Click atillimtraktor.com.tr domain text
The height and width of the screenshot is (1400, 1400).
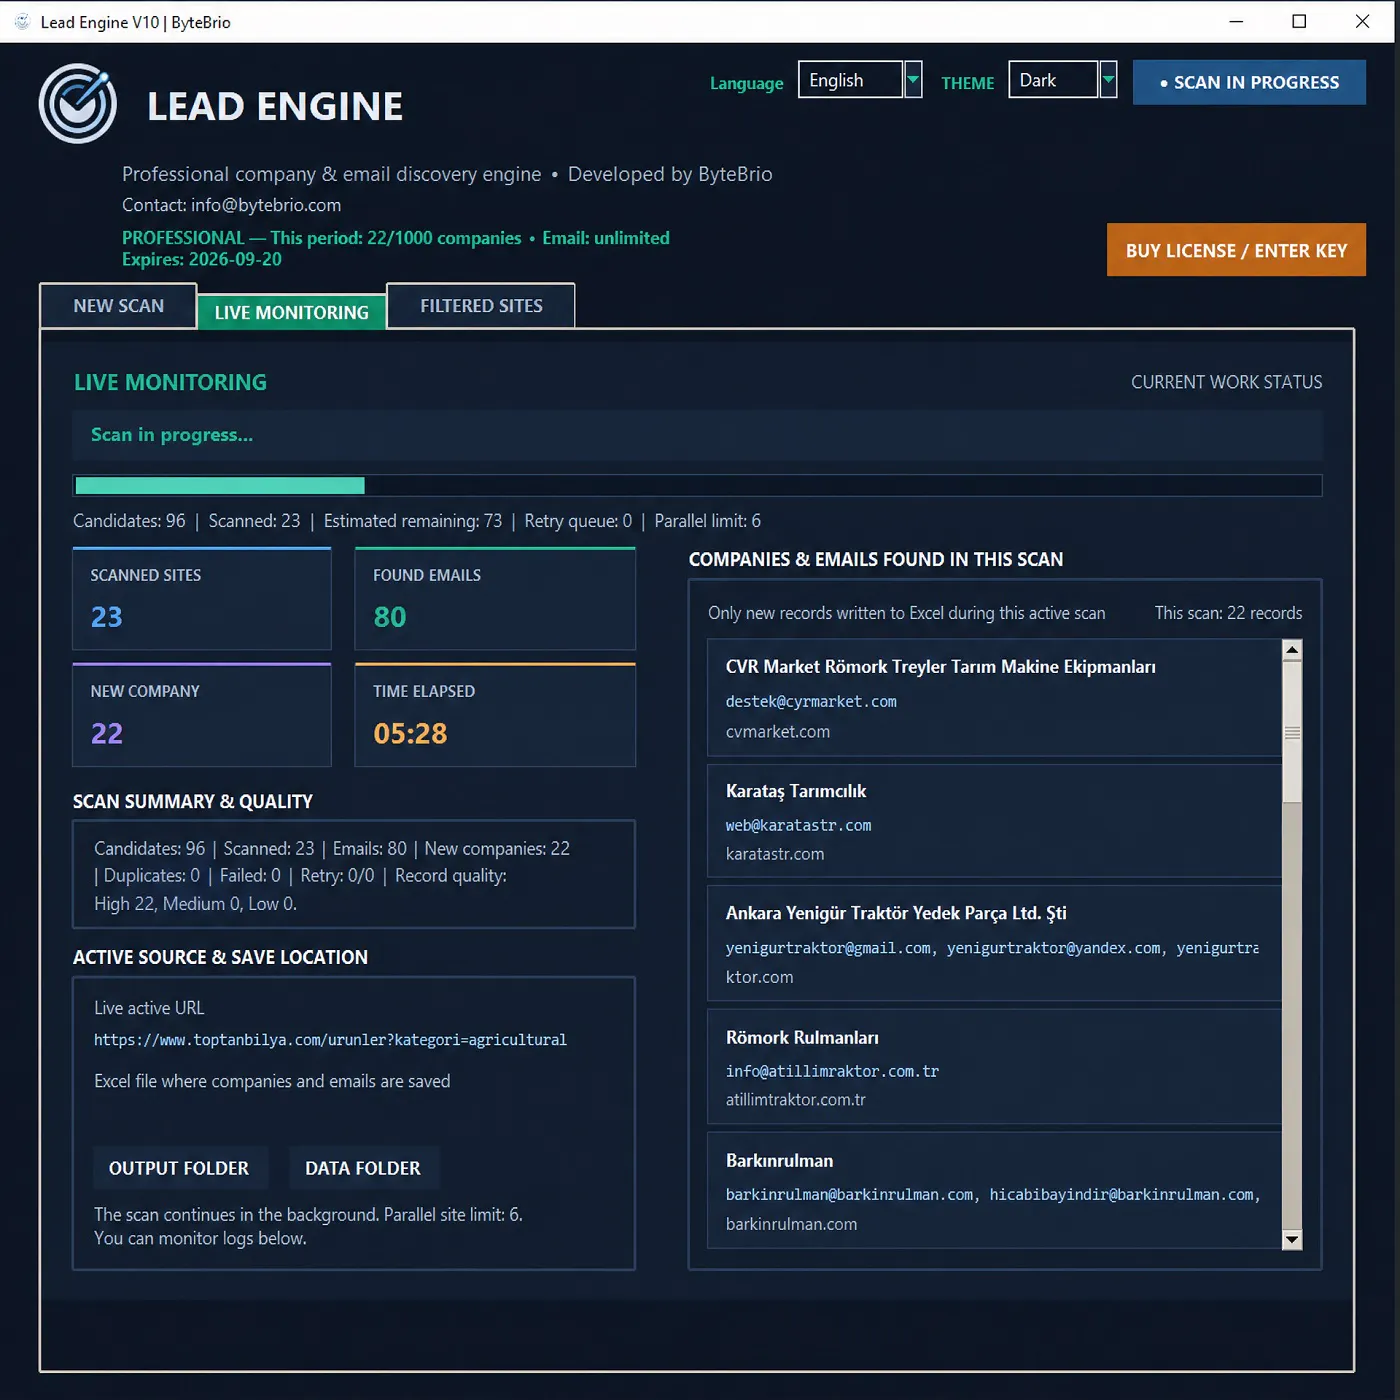click(796, 1100)
